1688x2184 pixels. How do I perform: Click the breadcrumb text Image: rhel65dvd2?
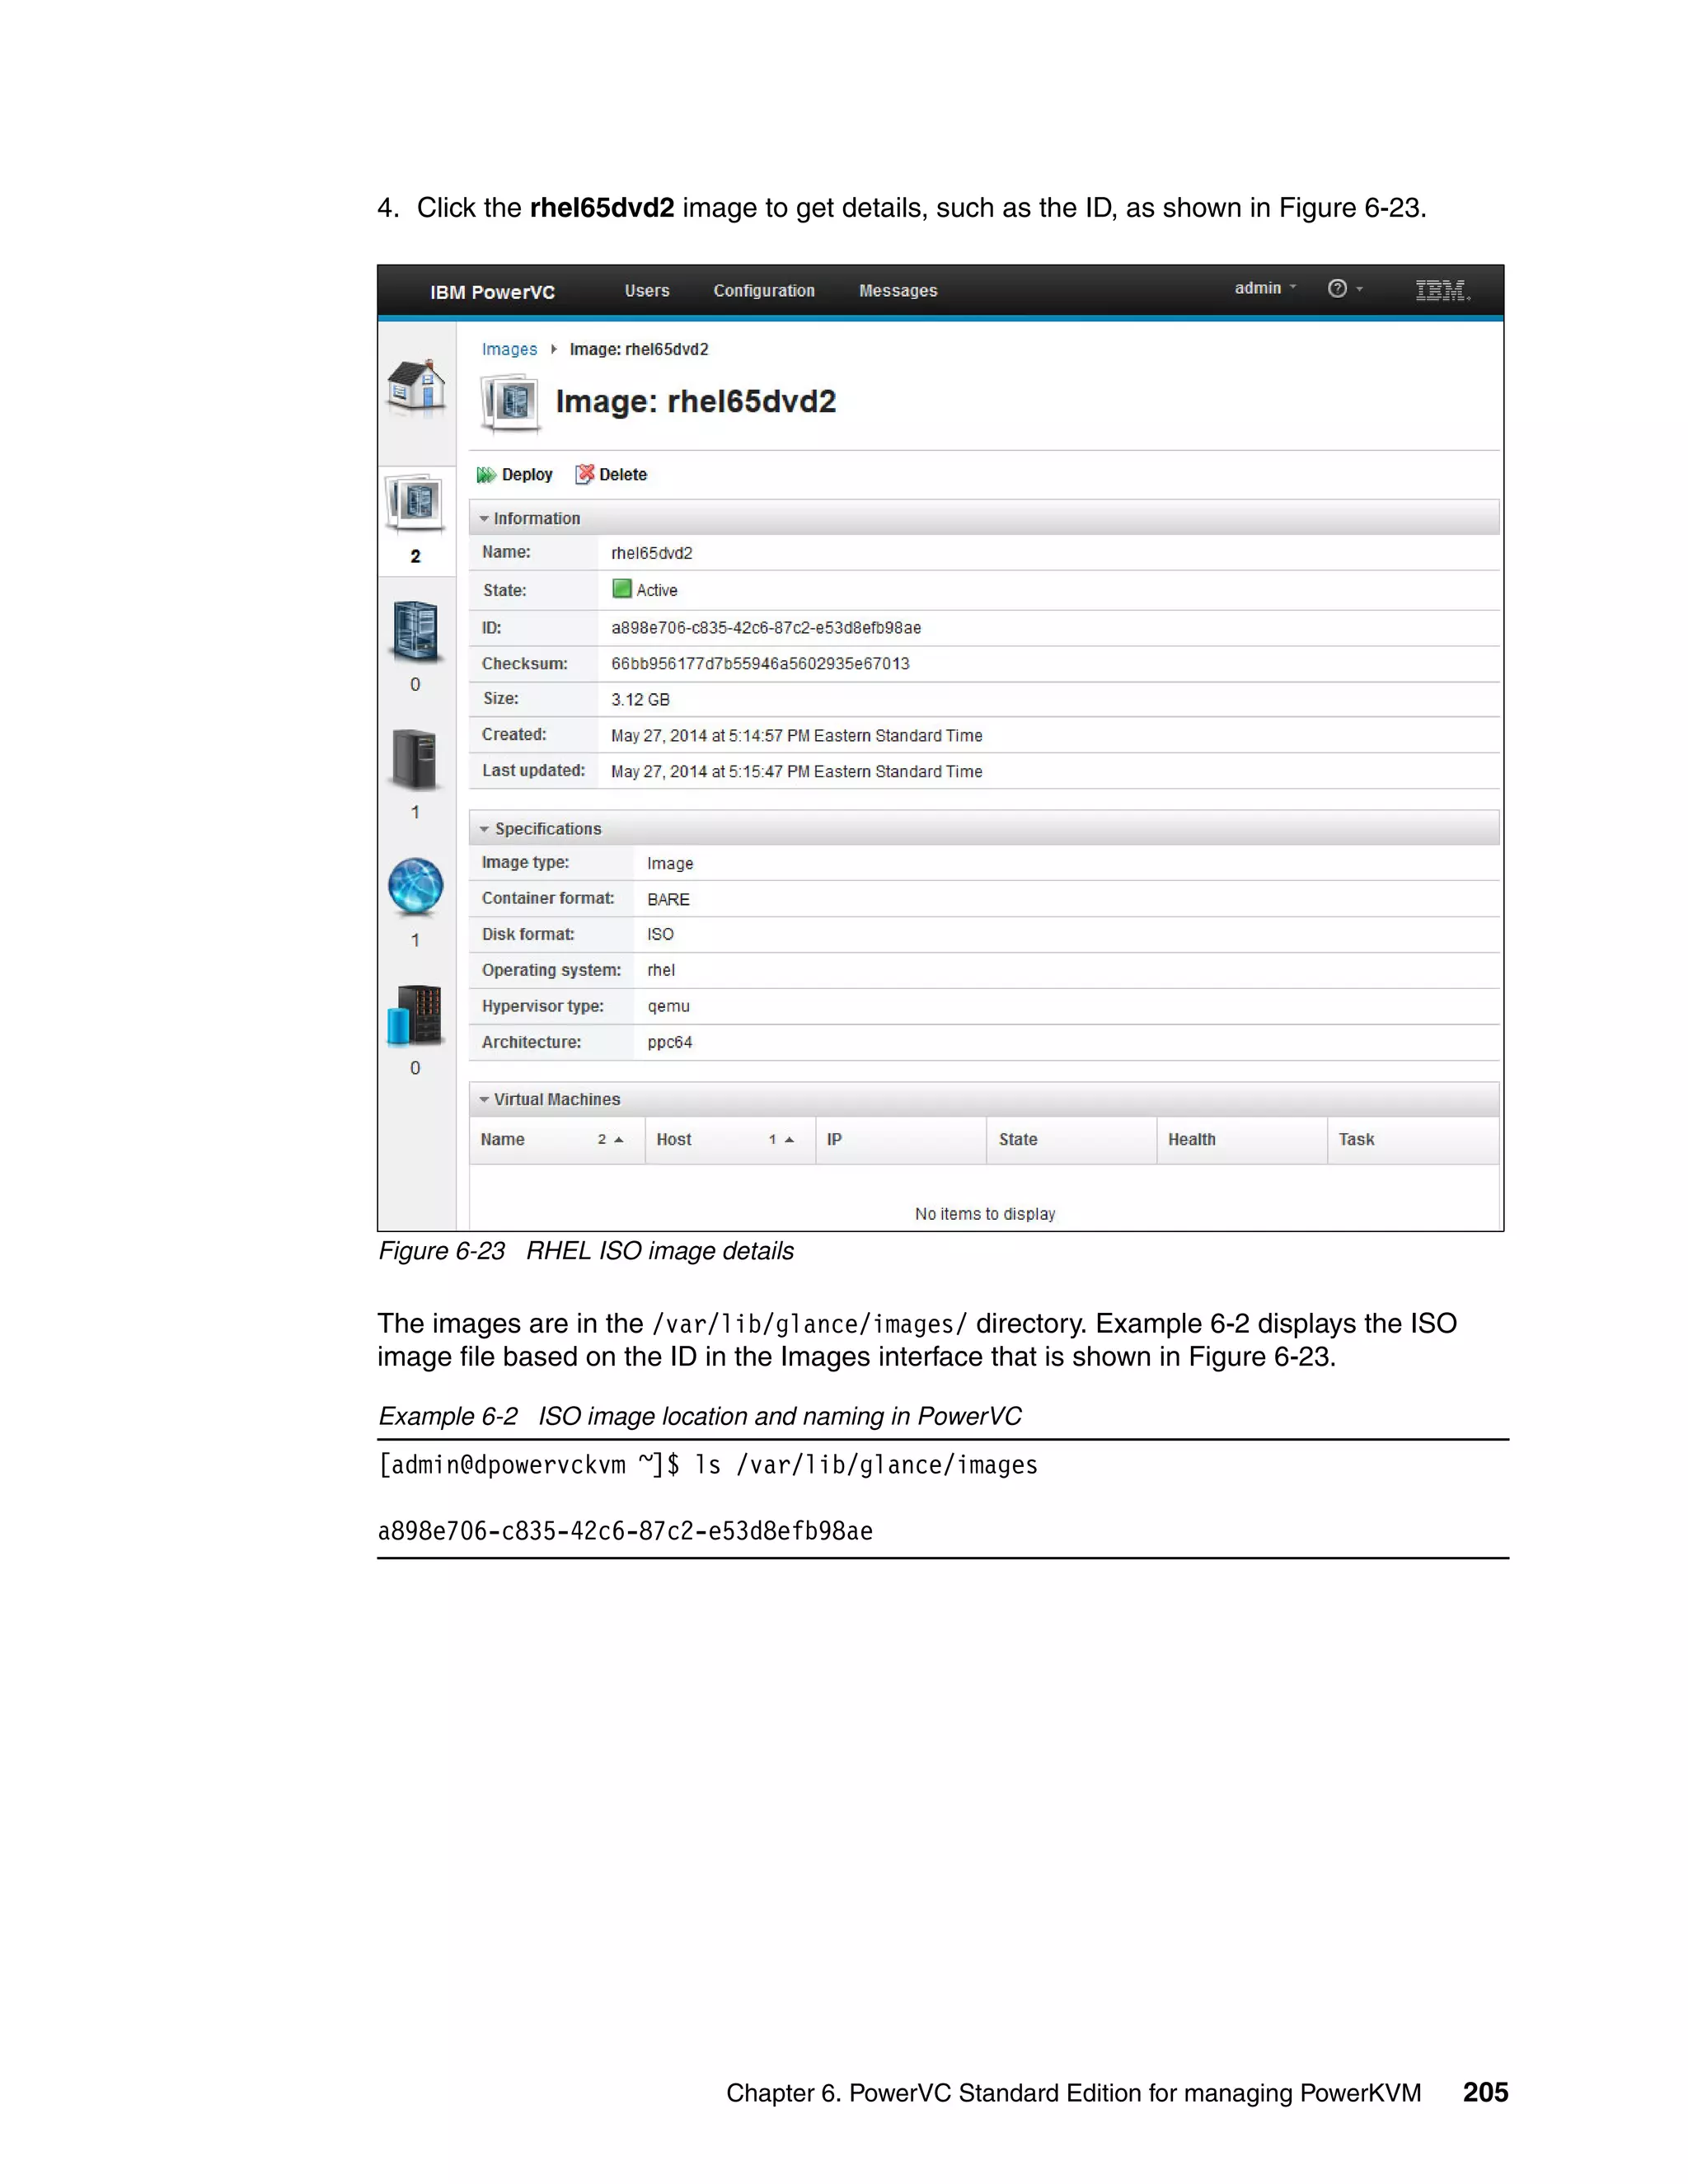pyautogui.click(x=639, y=349)
